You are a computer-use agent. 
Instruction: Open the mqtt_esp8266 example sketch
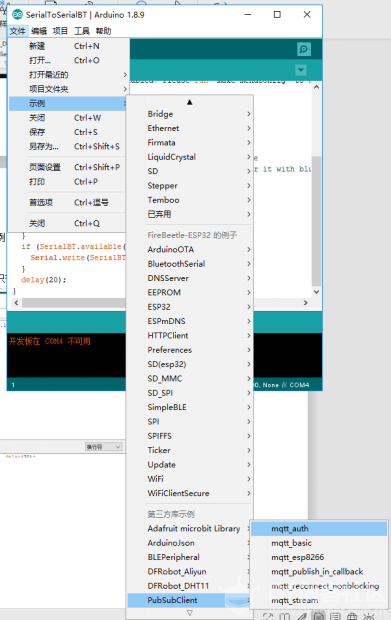click(x=319, y=557)
